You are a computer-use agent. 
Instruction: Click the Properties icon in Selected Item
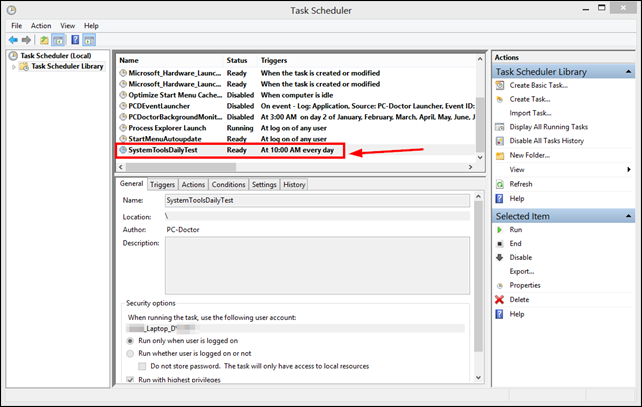coord(500,286)
